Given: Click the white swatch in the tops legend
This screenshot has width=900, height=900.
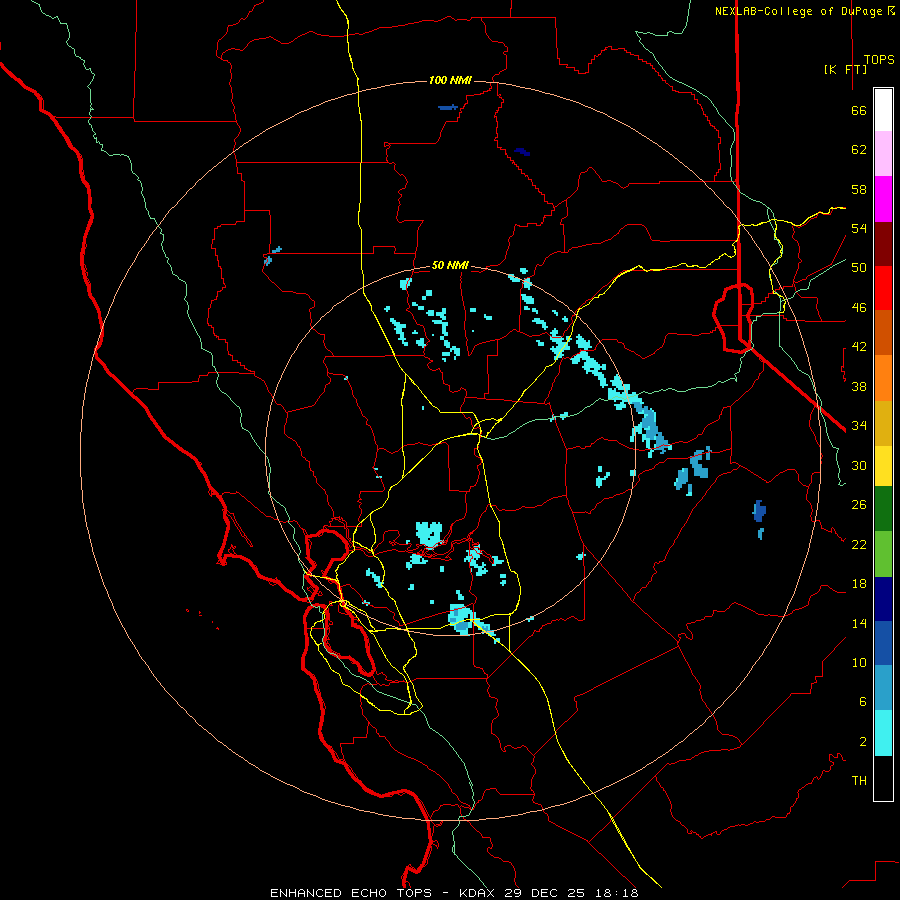Looking at the screenshot, I should (883, 110).
